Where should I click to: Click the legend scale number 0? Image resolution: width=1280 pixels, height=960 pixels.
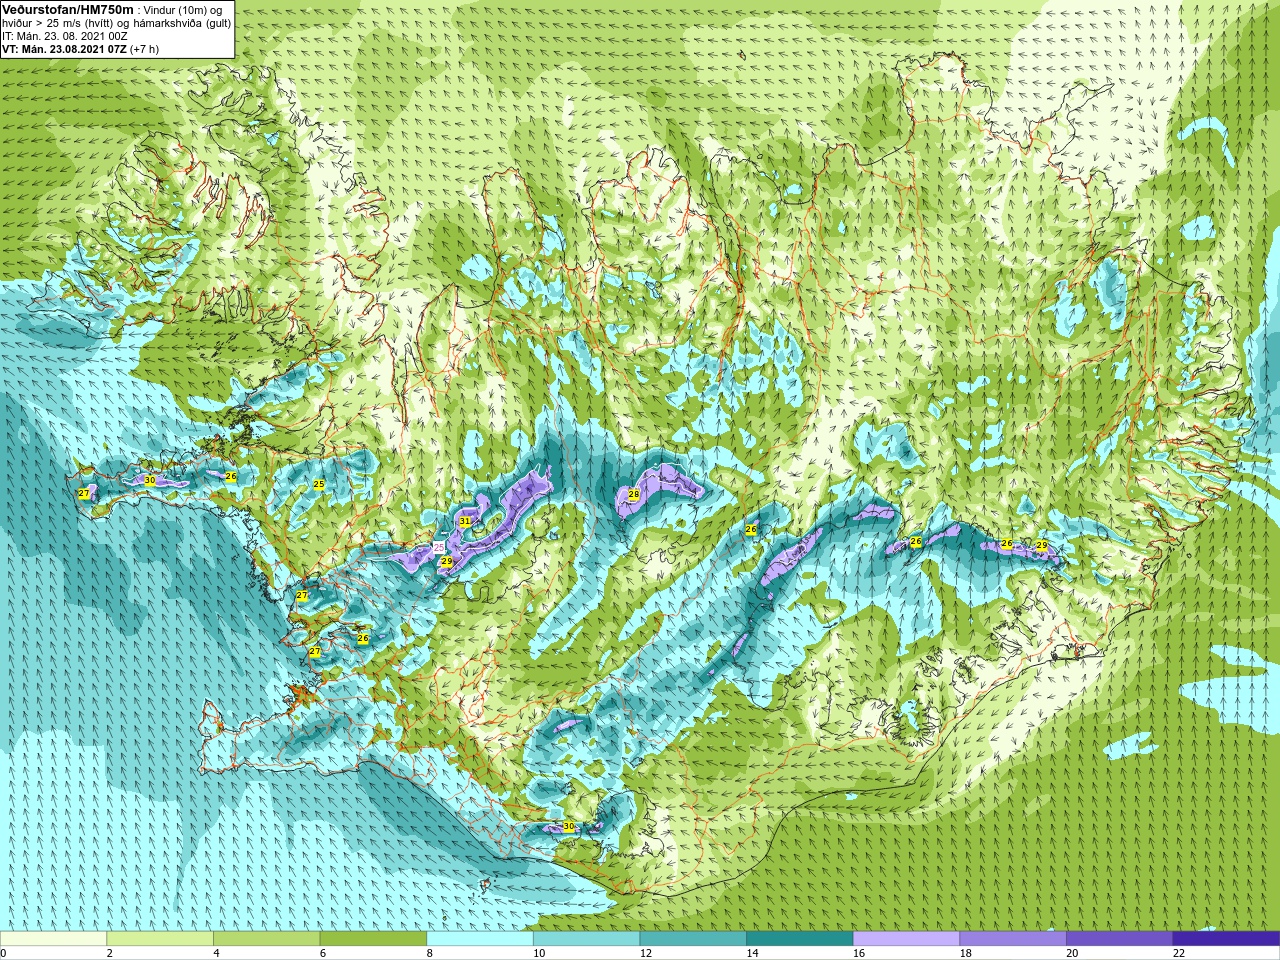click(3, 953)
